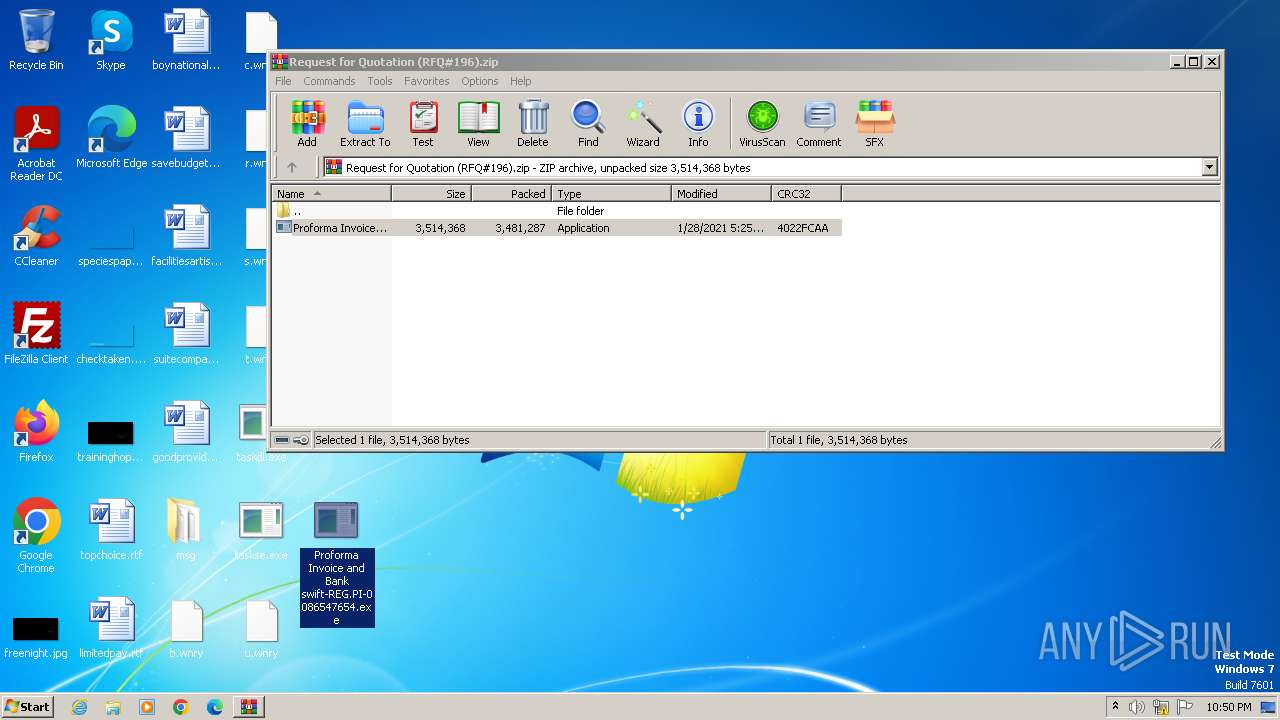The image size is (1280, 720).
Task: Open Chrome from the taskbar
Action: [x=181, y=707]
